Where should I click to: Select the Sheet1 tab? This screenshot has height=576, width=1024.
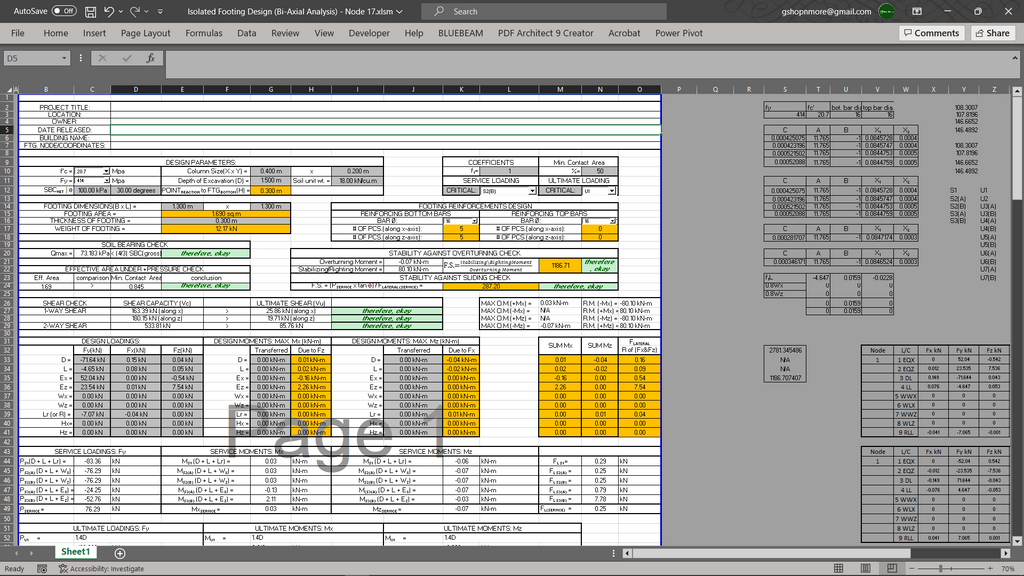tap(75, 552)
